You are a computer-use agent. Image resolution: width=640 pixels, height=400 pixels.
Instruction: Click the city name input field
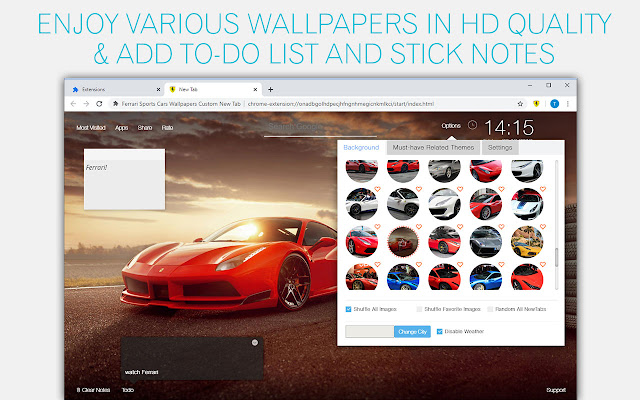369,331
